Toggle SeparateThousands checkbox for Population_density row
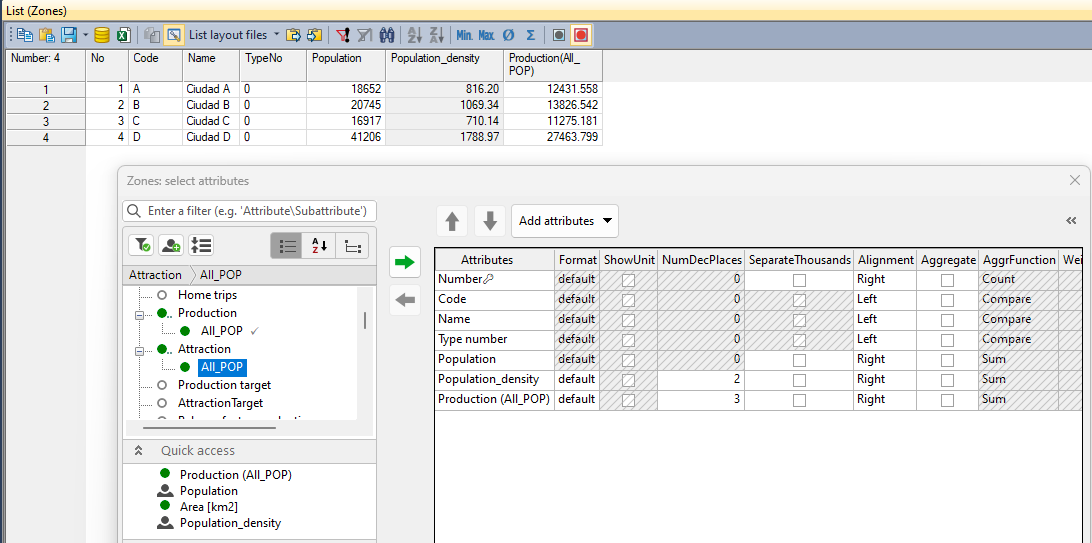 click(x=800, y=380)
